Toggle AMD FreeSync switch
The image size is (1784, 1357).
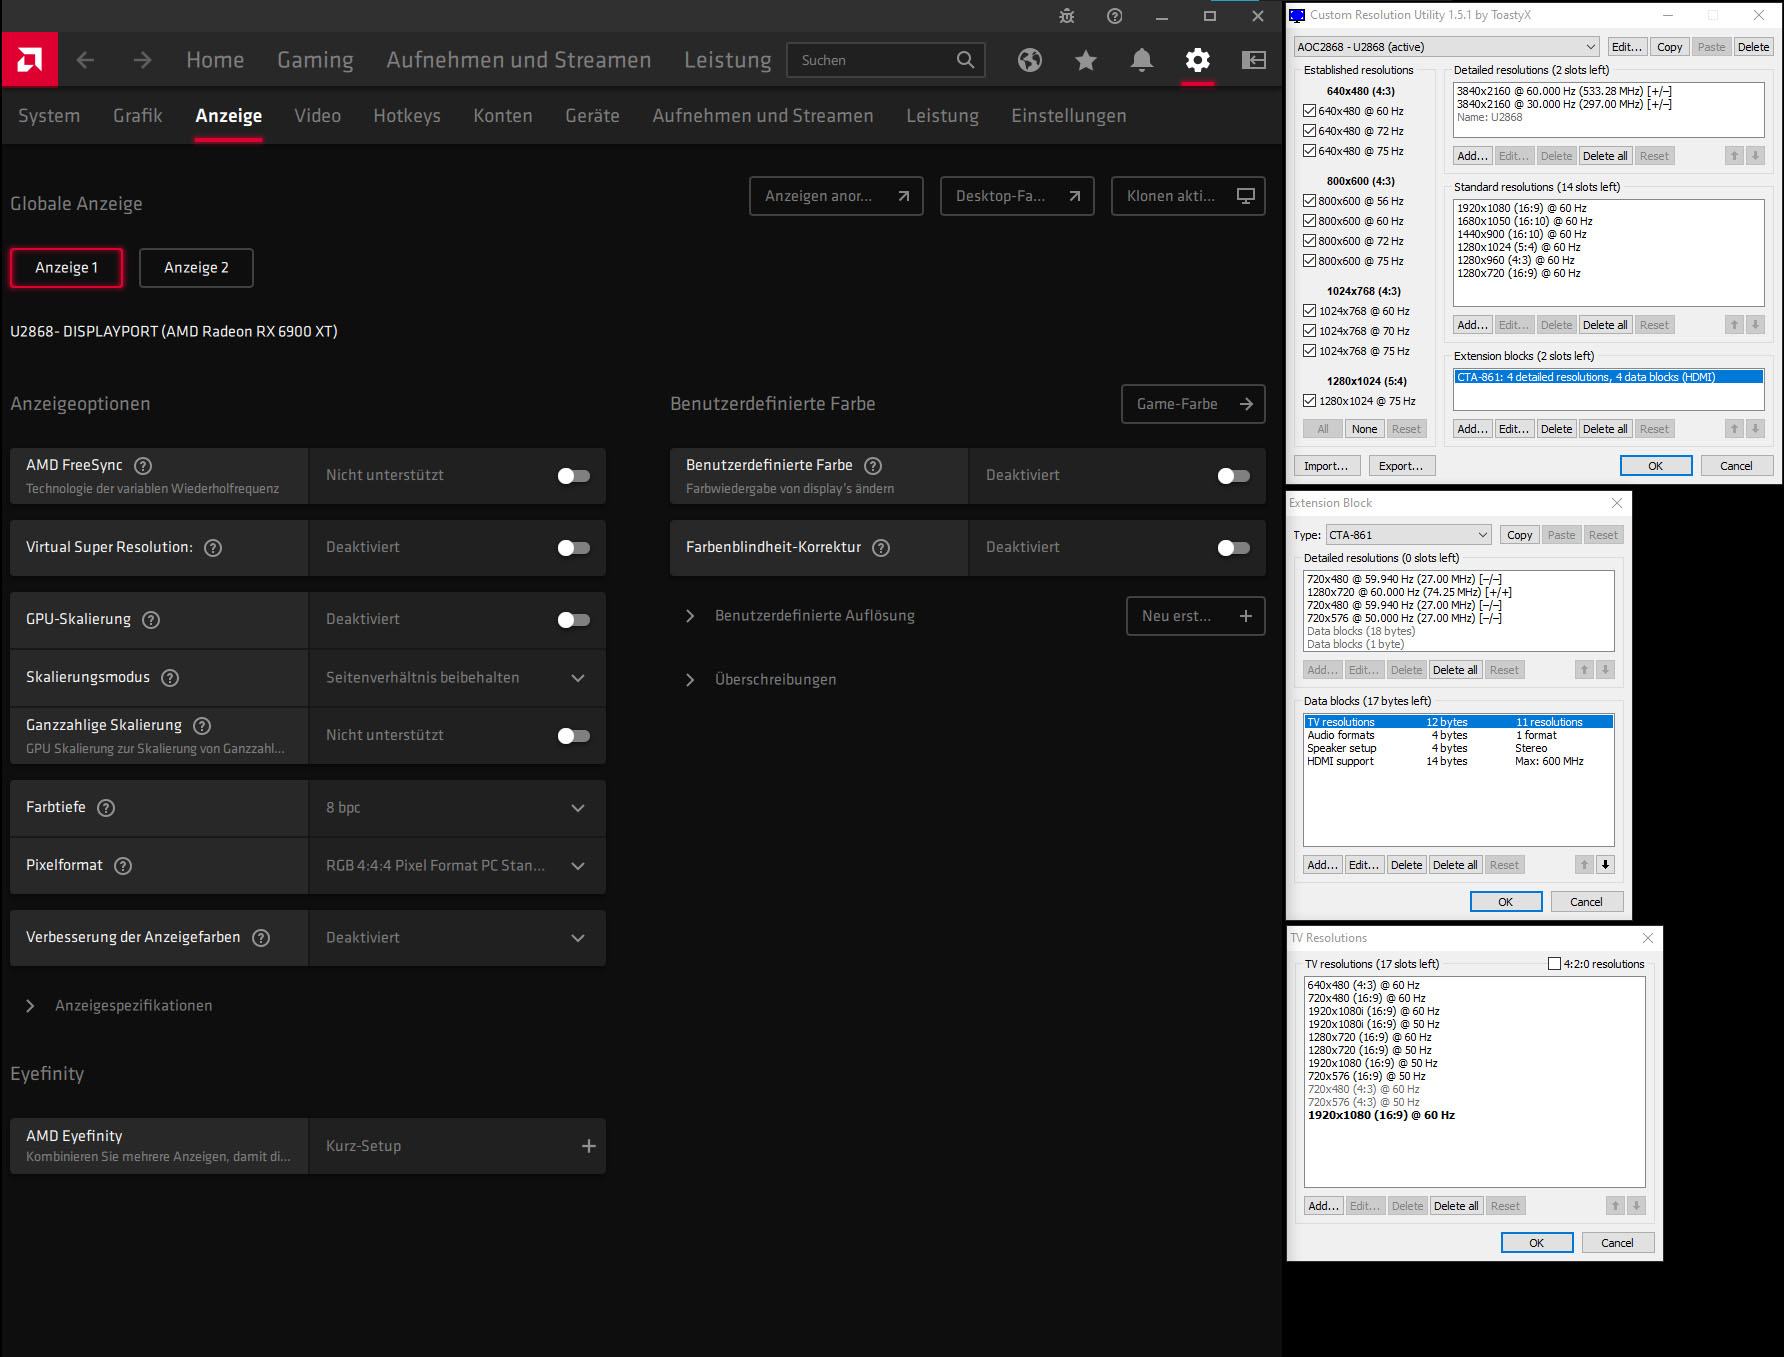(x=574, y=476)
